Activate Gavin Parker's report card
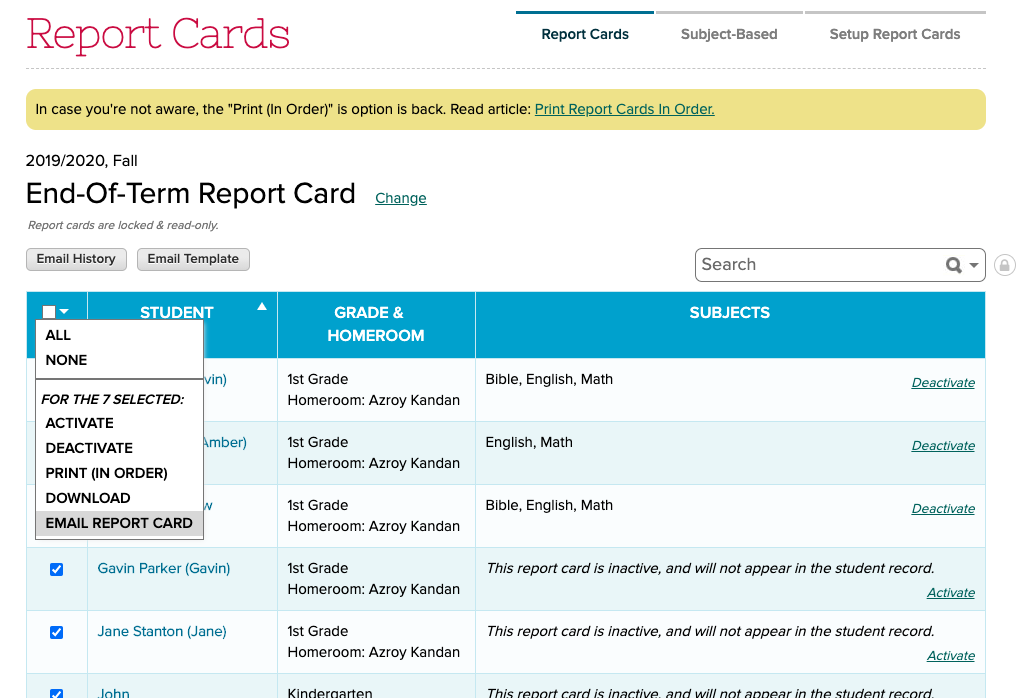 (x=951, y=592)
